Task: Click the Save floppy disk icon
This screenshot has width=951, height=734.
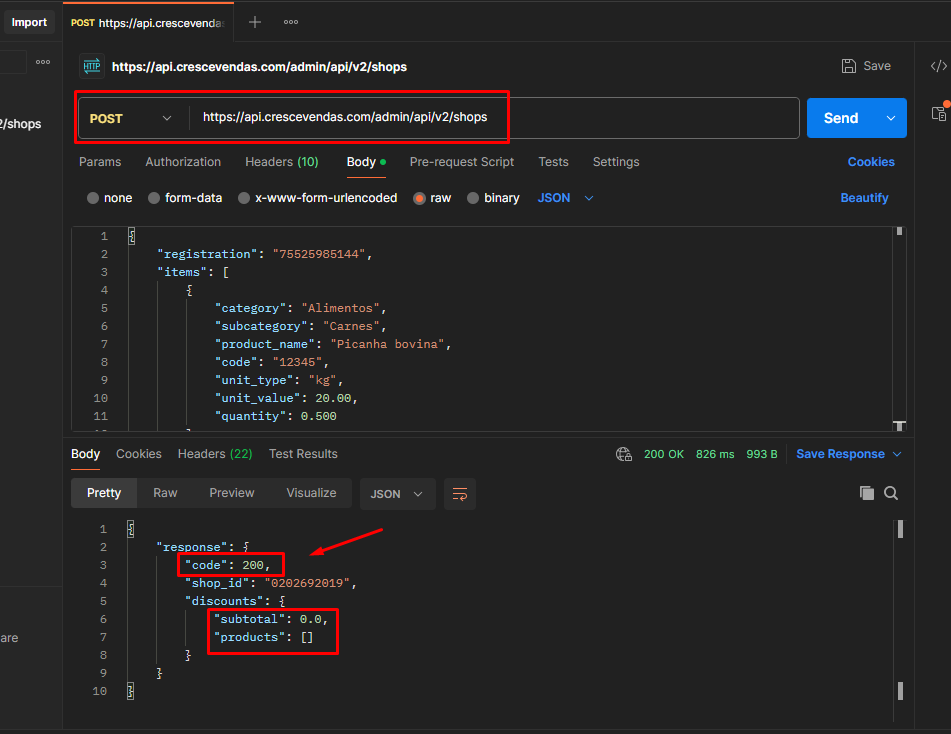Action: click(x=849, y=66)
